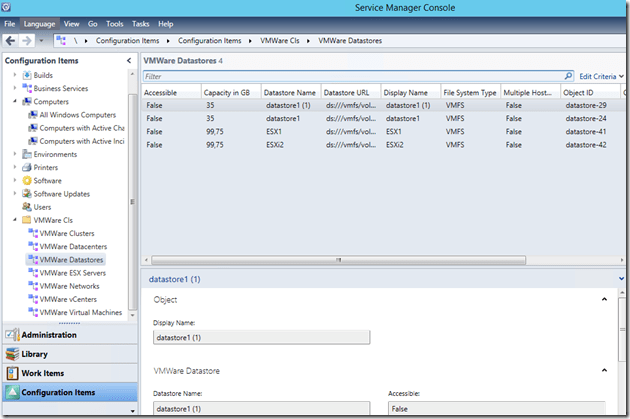Screen dimensions: 630x419
Task: Click the Administration workspace icon
Action: (11, 335)
